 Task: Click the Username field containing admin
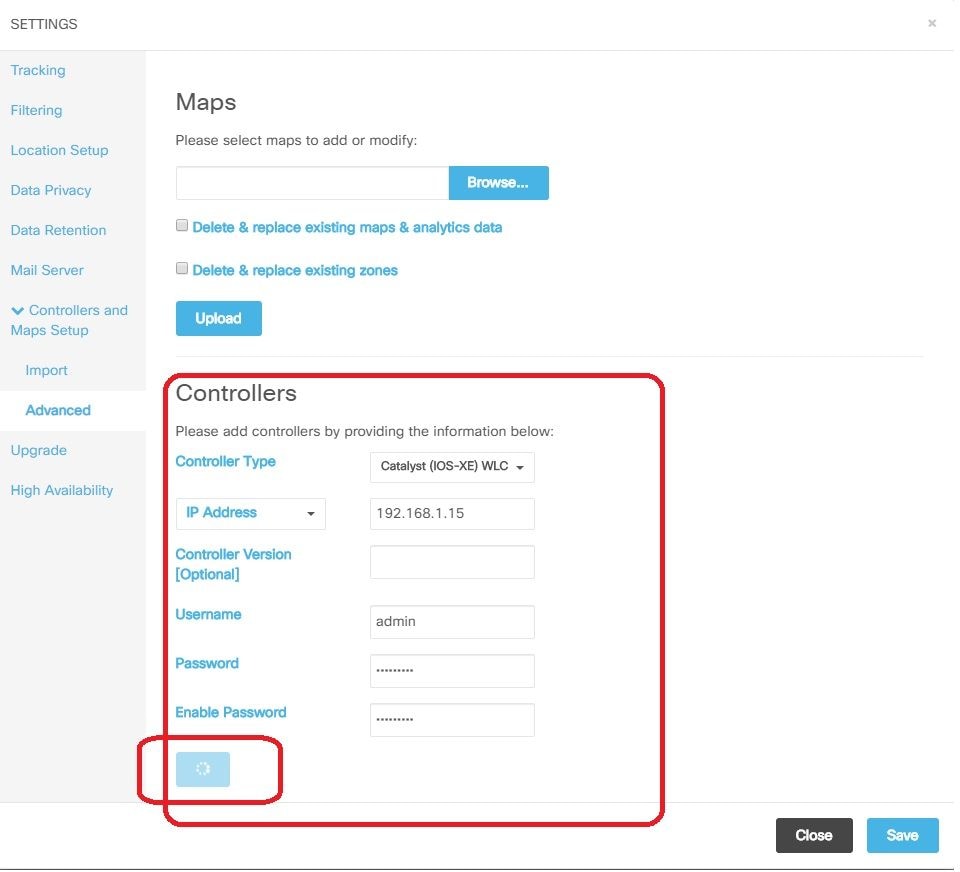tap(452, 622)
